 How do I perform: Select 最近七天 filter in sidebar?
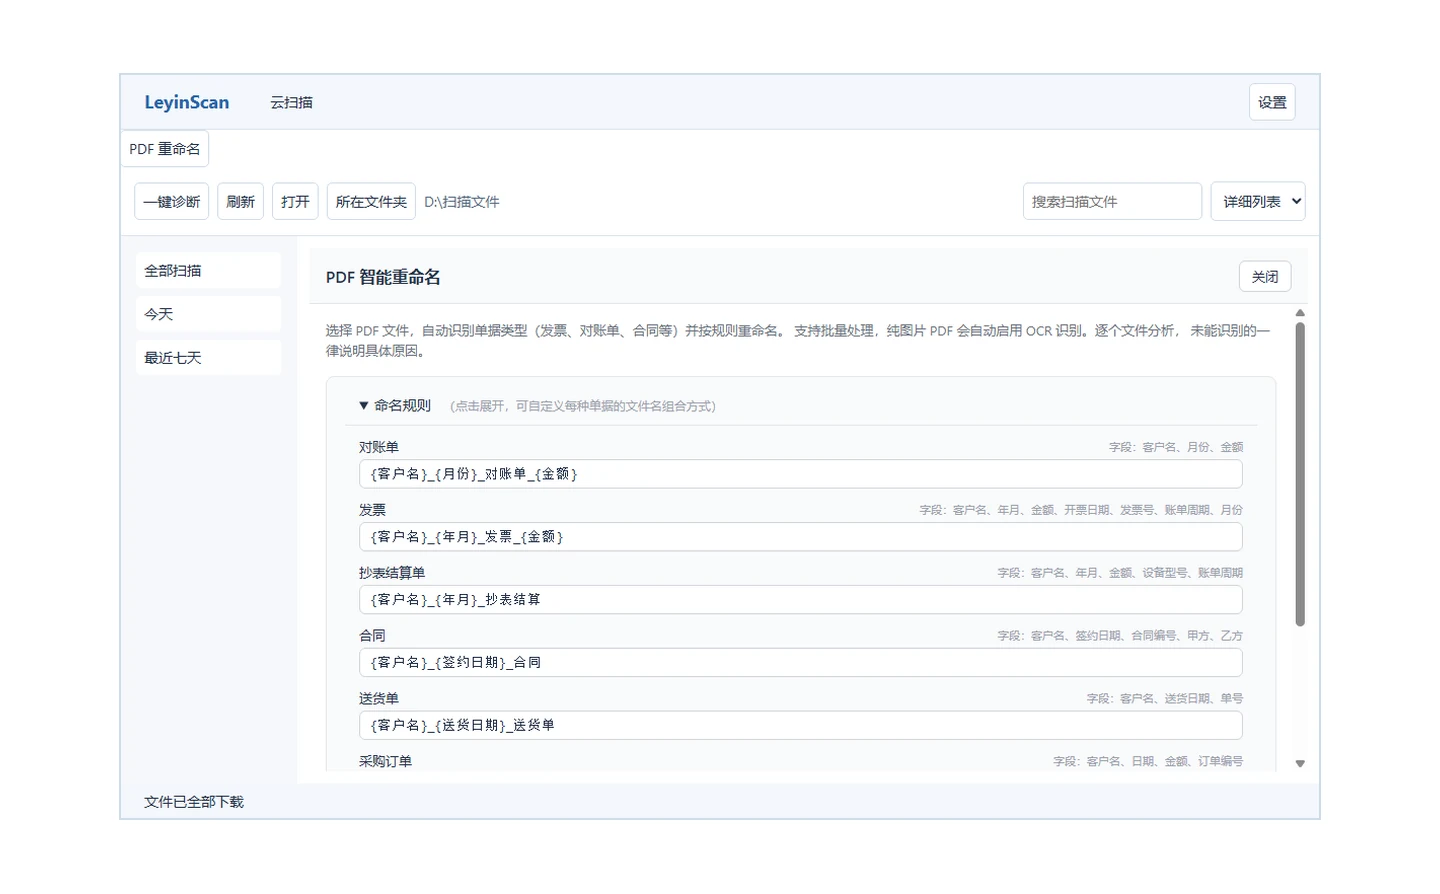208,358
